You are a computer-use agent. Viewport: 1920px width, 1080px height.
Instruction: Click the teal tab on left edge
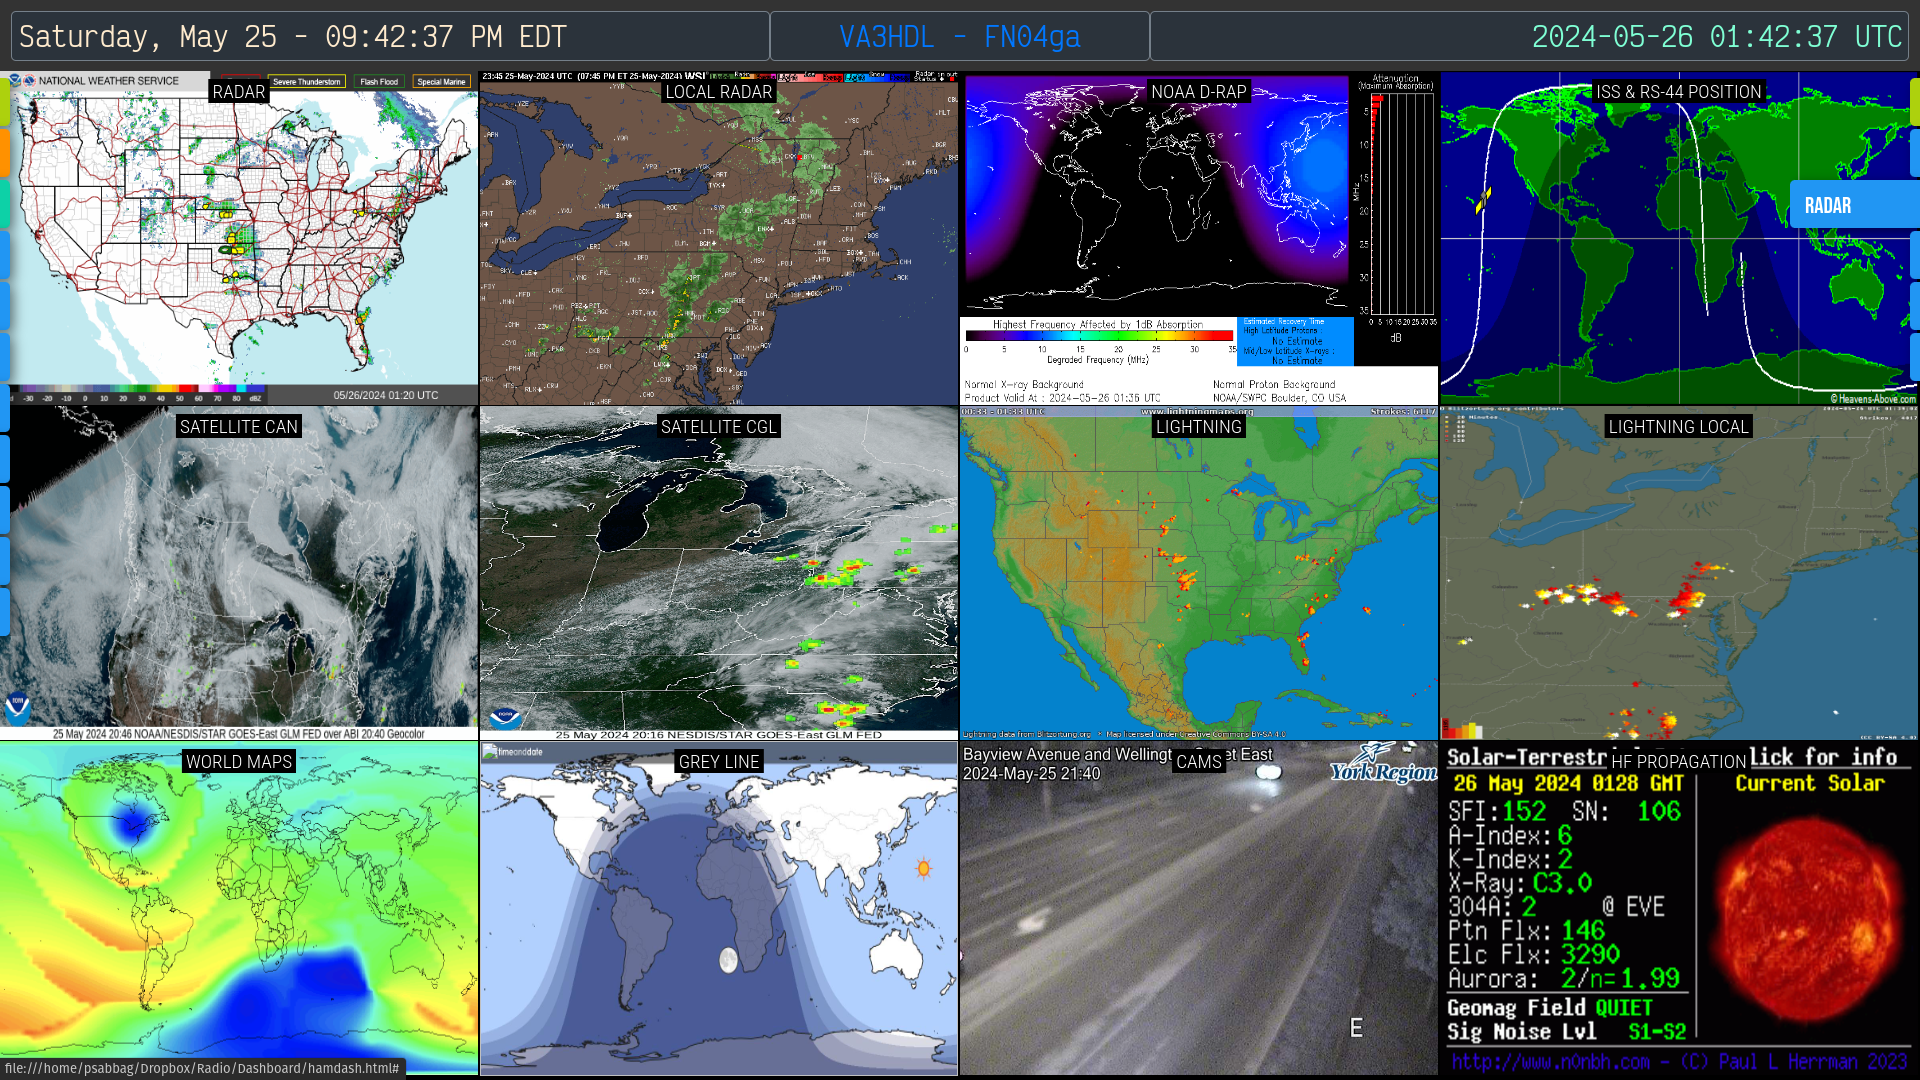[x=4, y=203]
